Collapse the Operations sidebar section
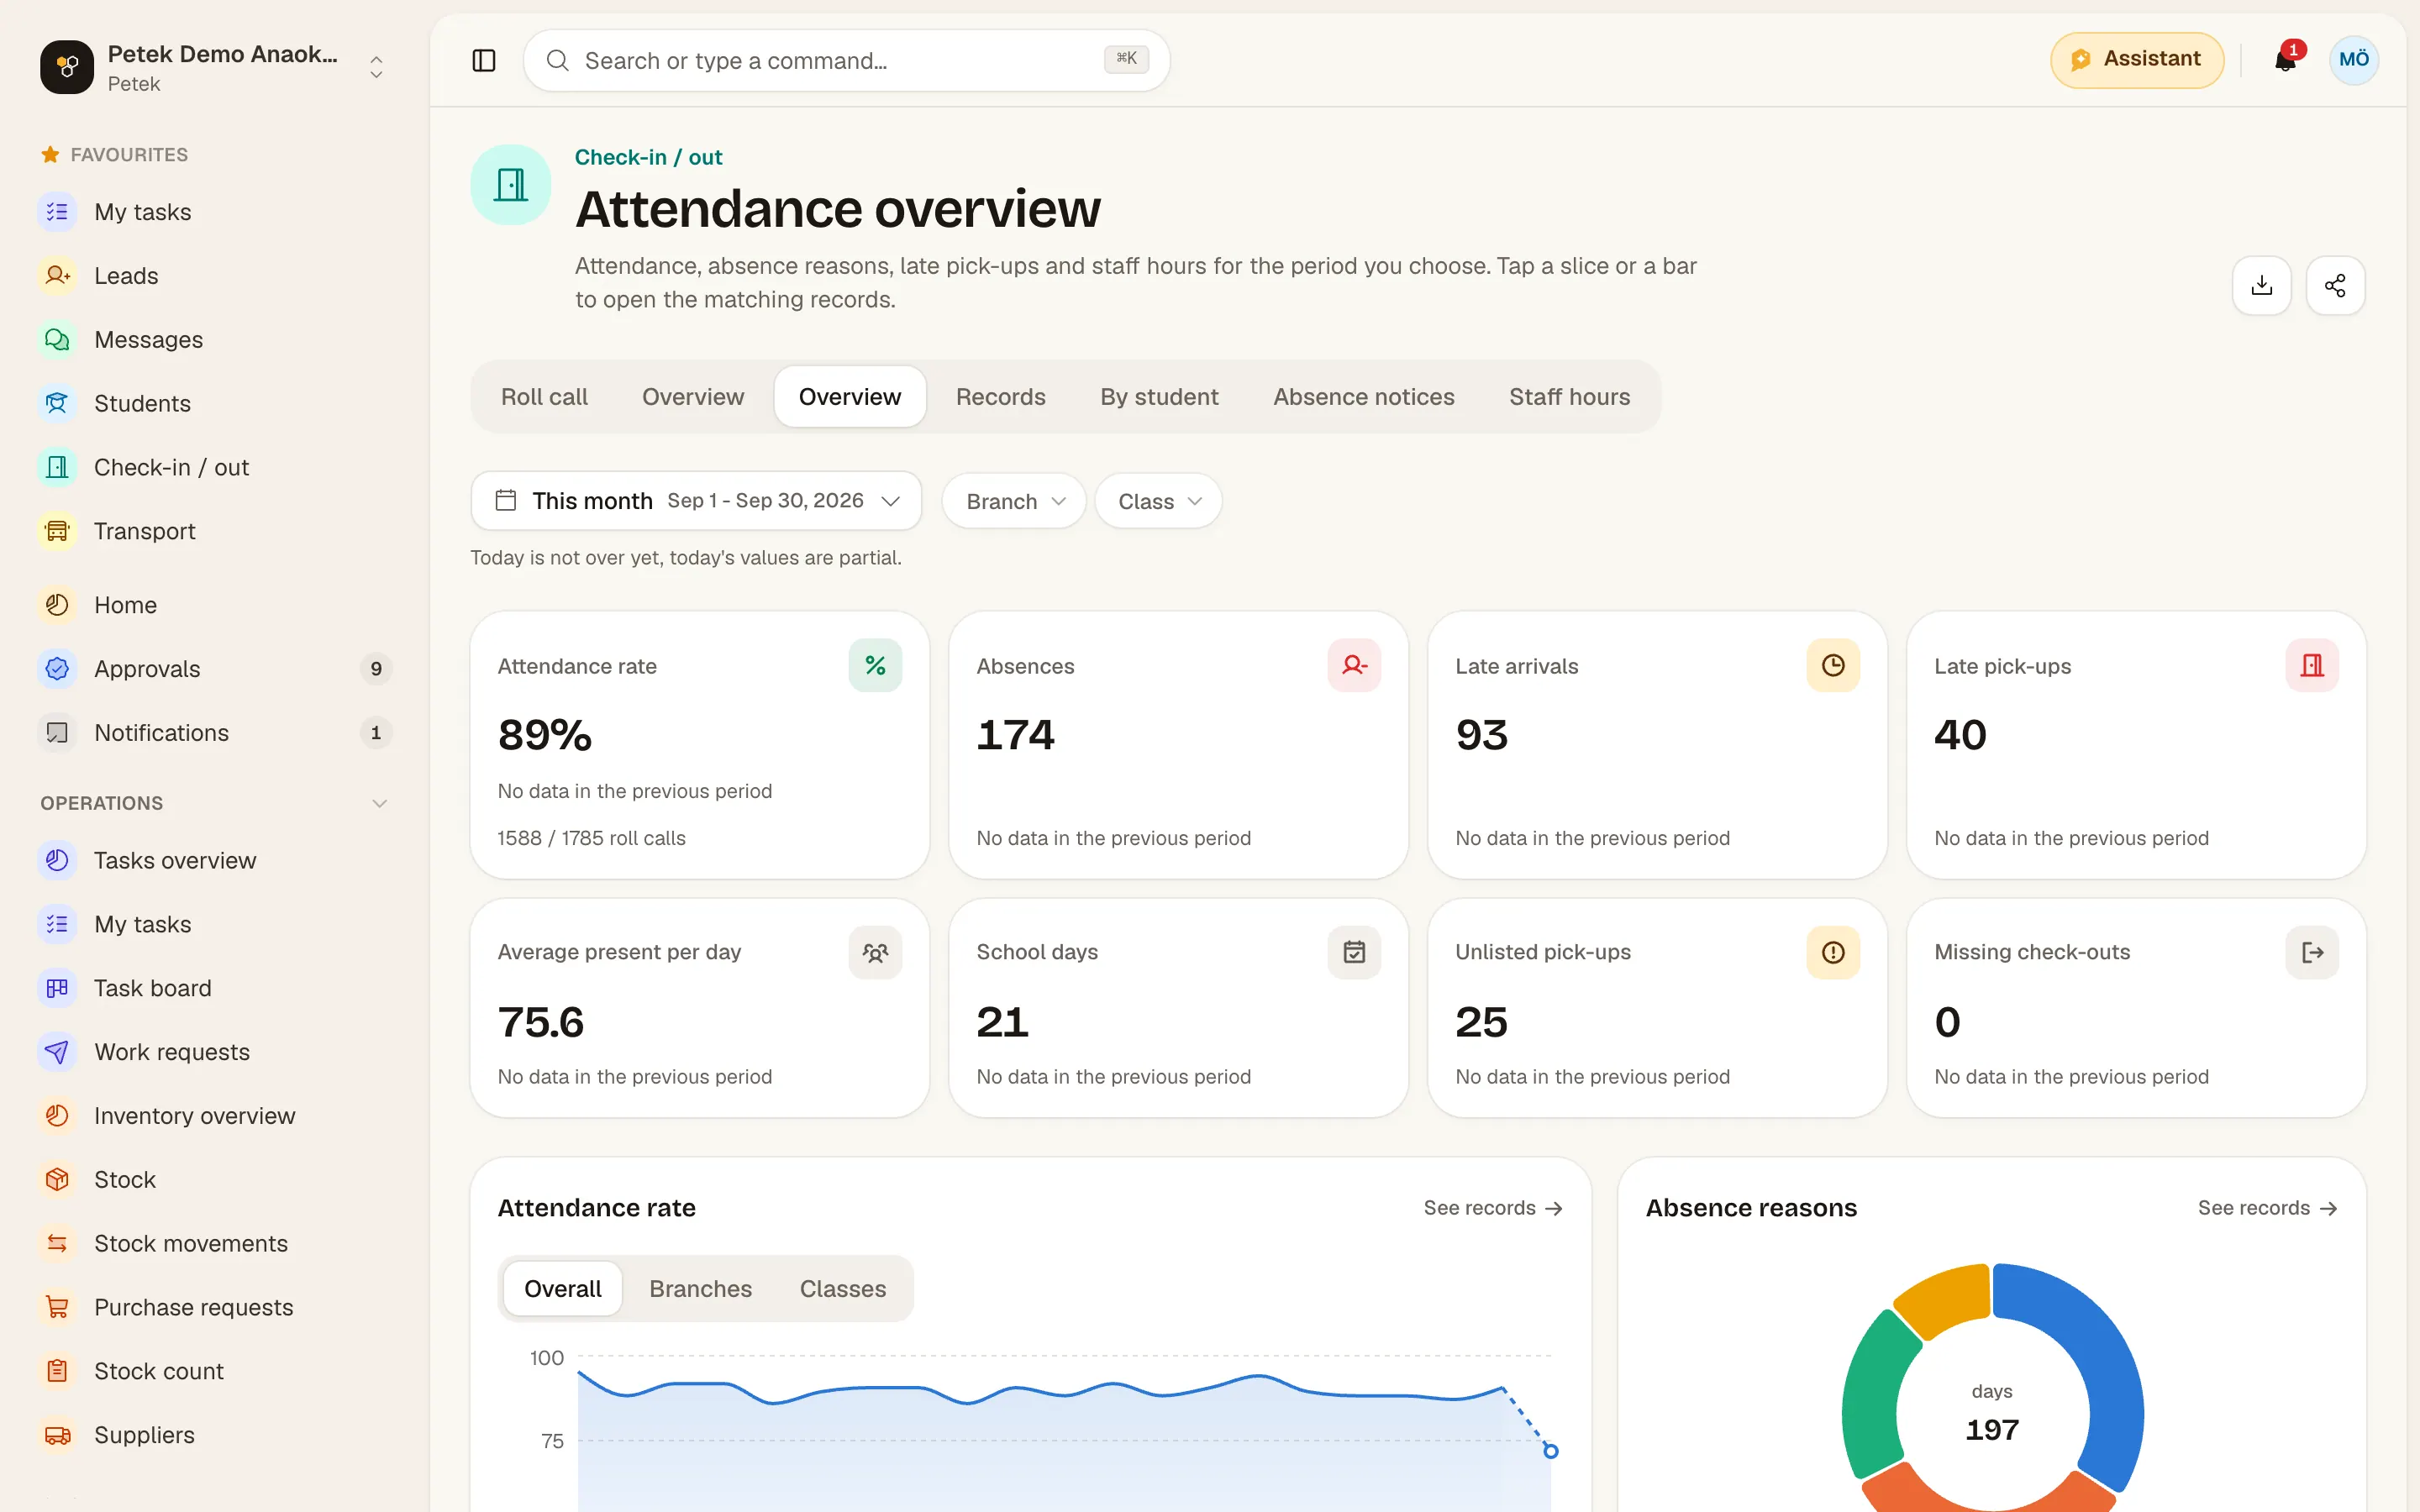The height and width of the screenshot is (1512, 2420). (x=379, y=804)
